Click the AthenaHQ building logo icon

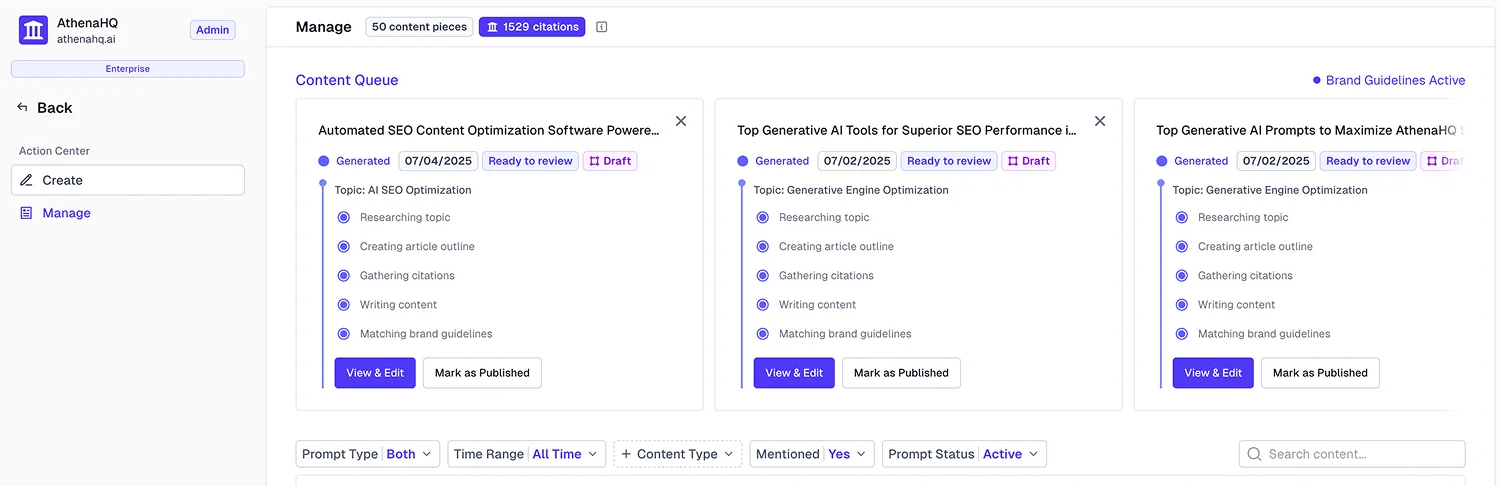34,30
